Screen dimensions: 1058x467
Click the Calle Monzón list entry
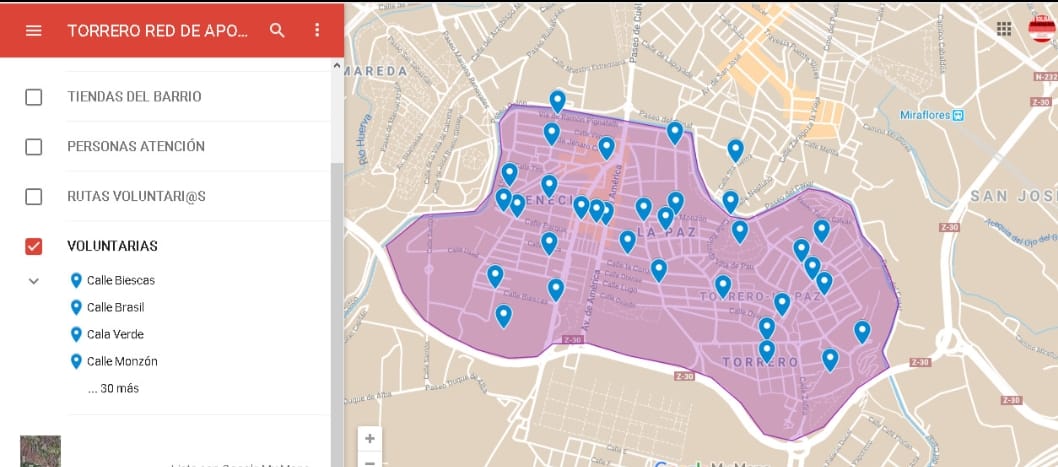click(121, 361)
